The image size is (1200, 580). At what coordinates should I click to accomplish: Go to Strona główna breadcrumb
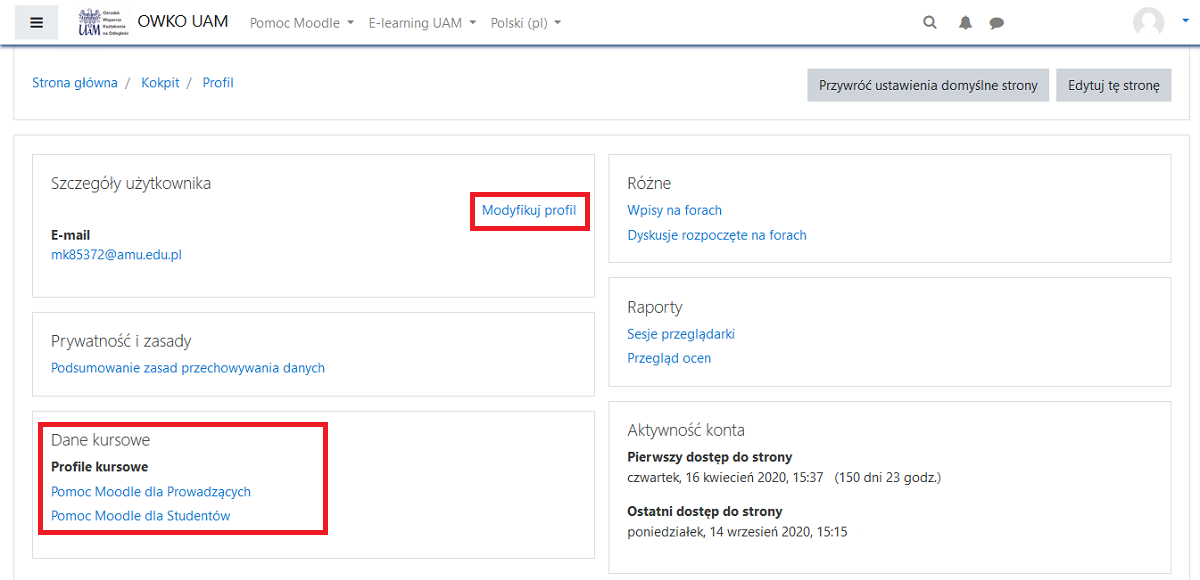point(74,83)
